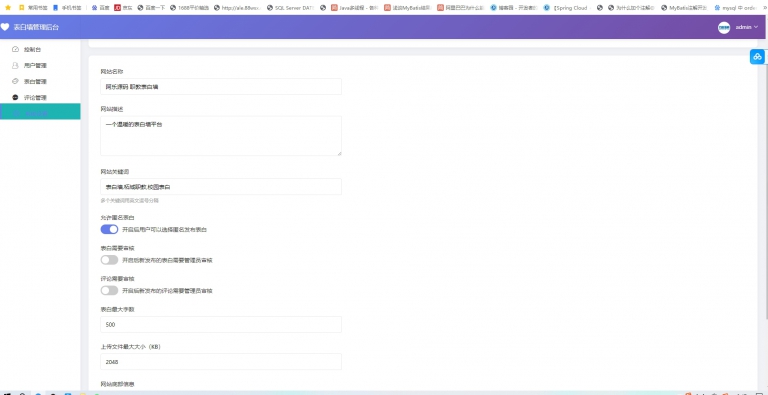Click the 控制台 dashboard gauge icon
768x395 pixels.
[15, 49]
